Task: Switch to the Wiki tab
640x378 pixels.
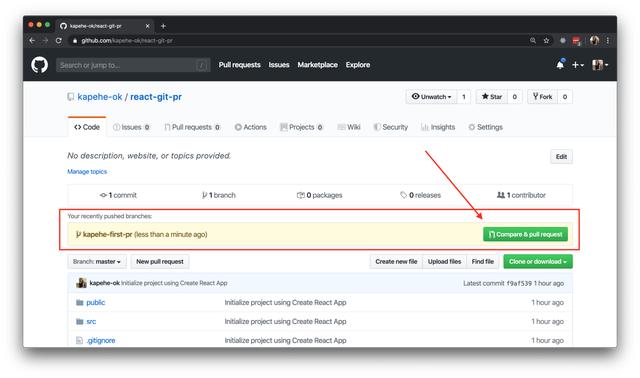Action: pyautogui.click(x=349, y=127)
